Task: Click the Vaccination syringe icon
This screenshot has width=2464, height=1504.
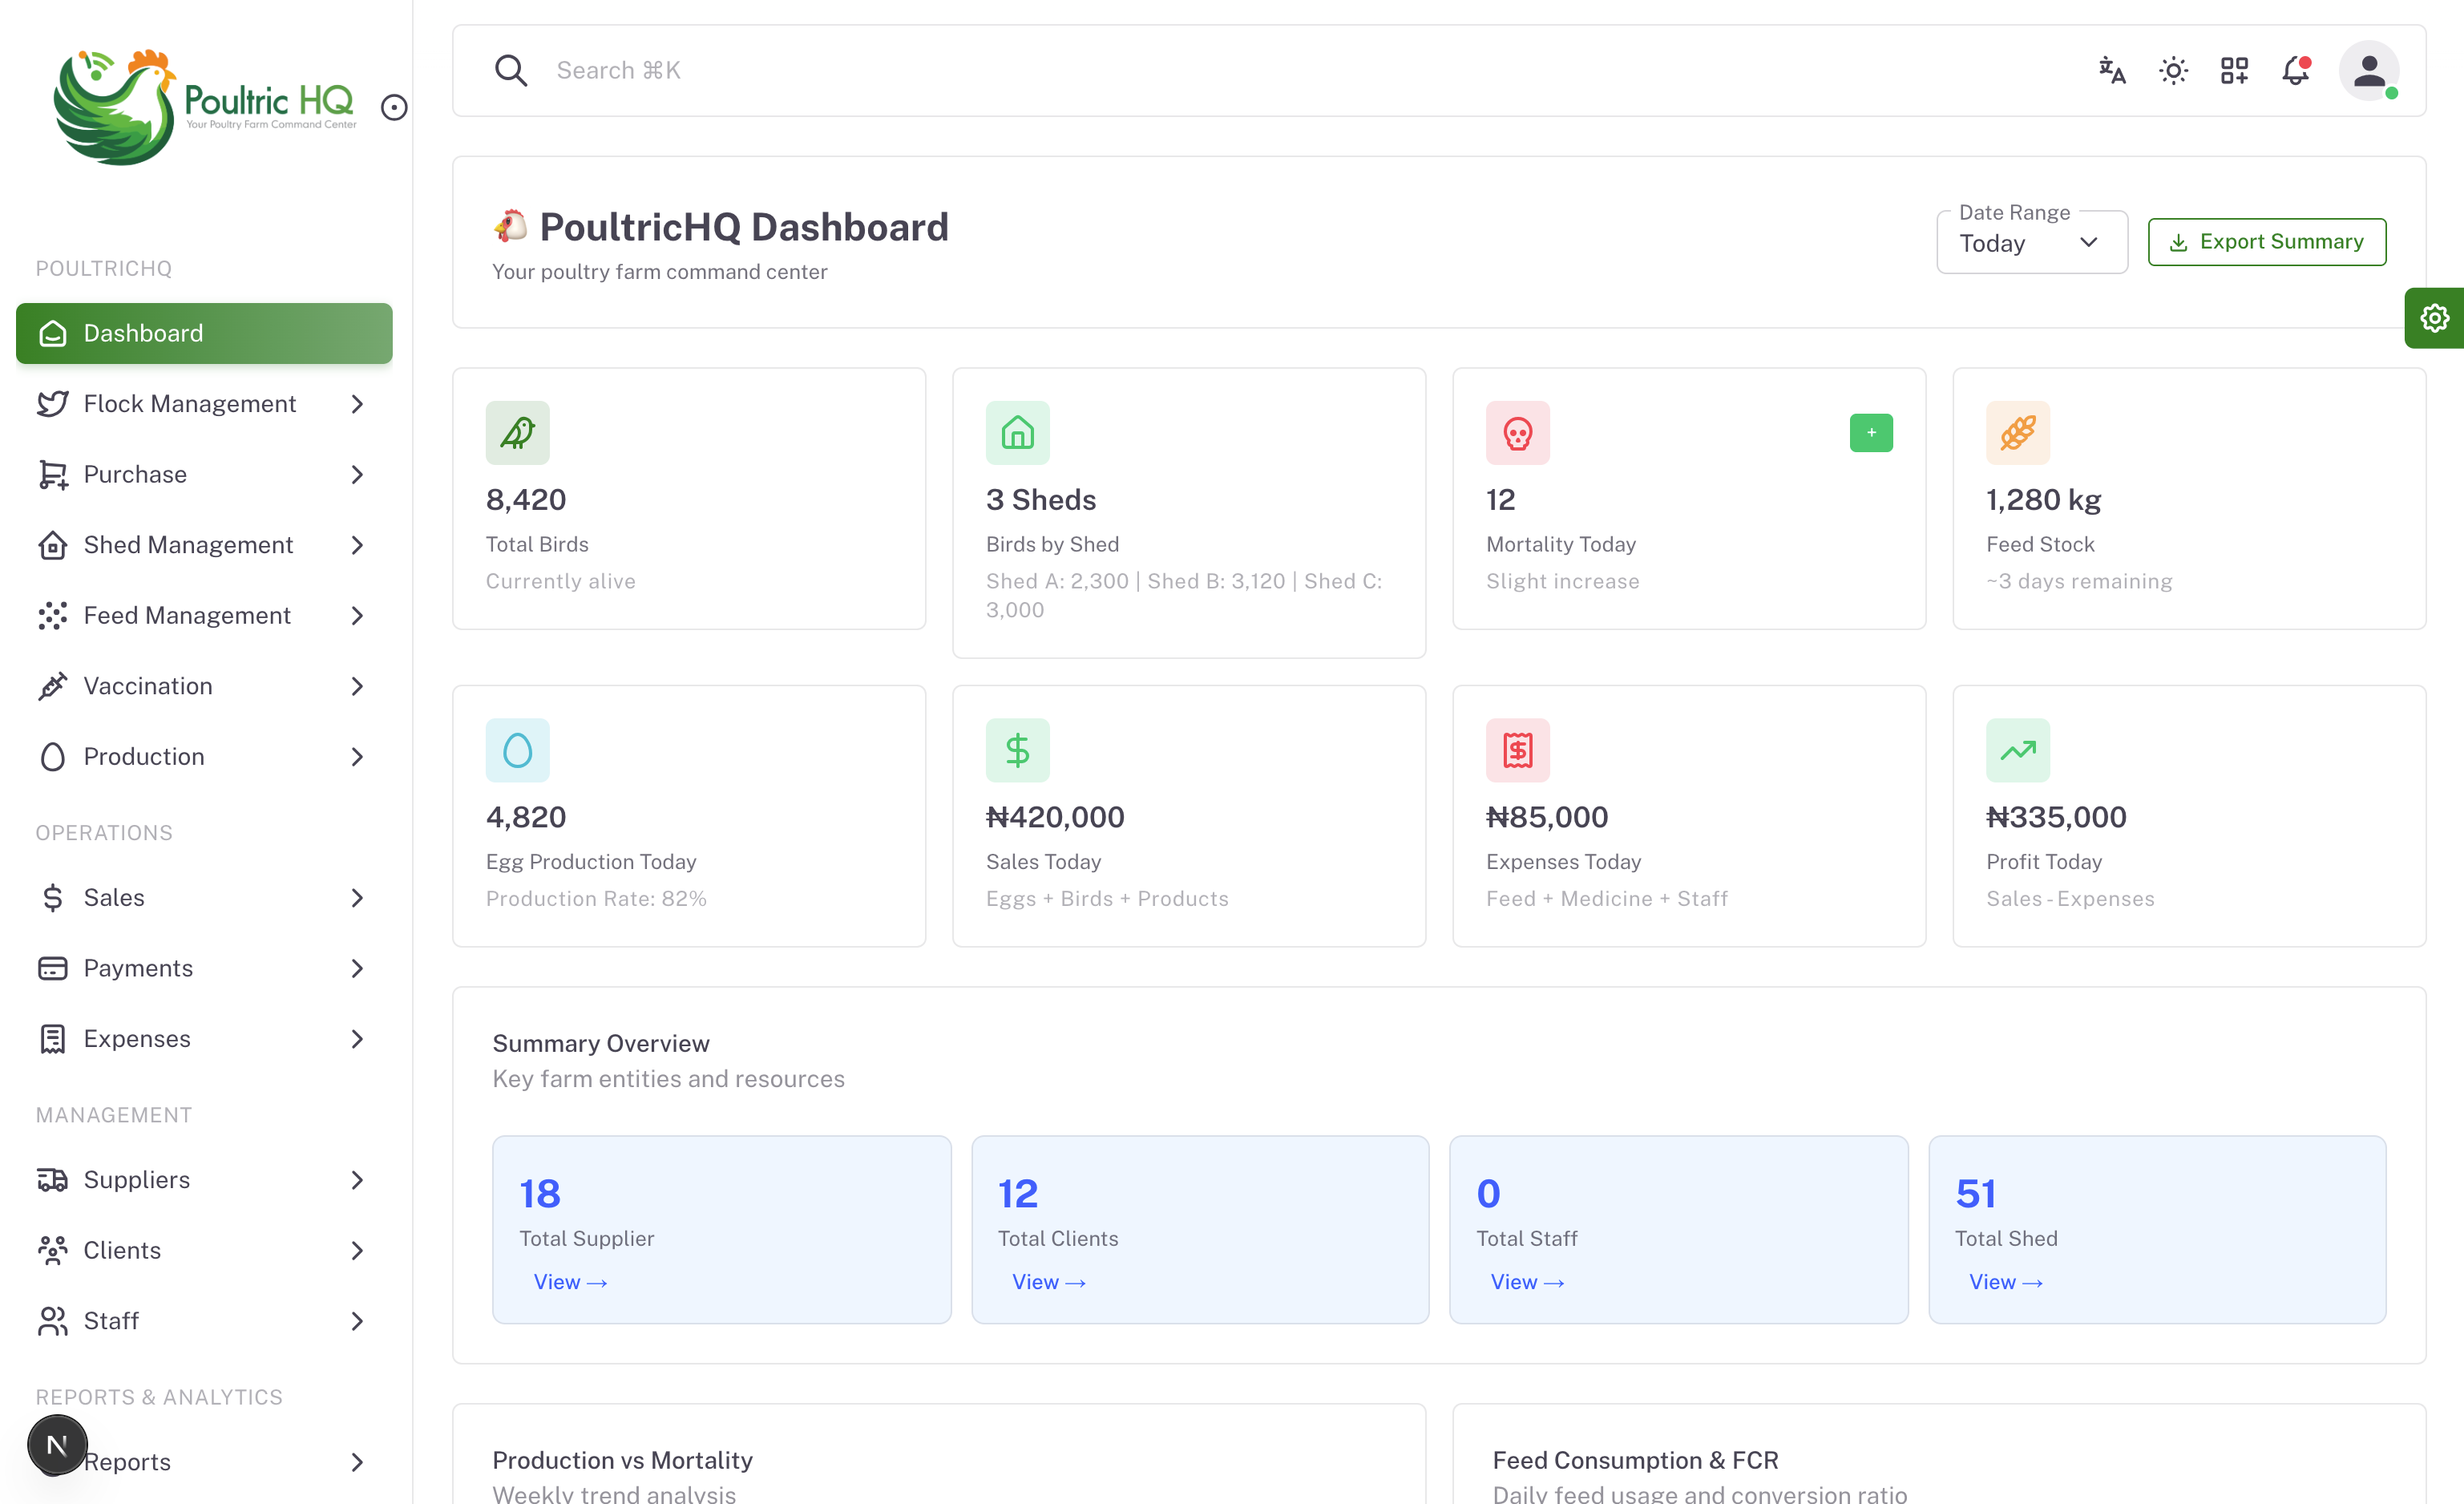Action: tap(52, 685)
